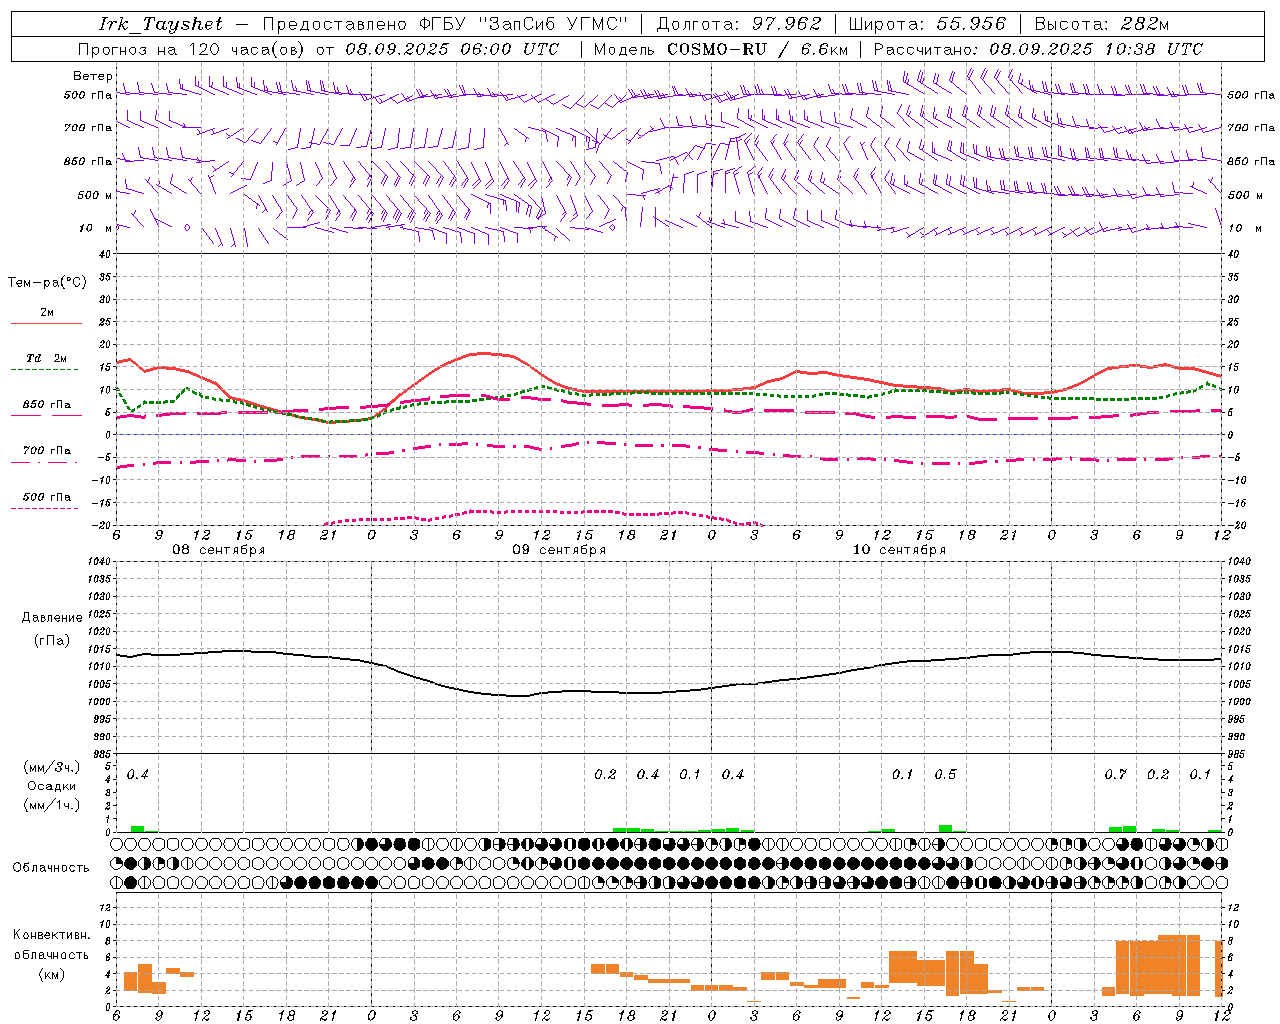This screenshot has height=1024, width=1280.
Task: Click the '(мм/3ч.)' precipitation unit label
Action: 52,768
